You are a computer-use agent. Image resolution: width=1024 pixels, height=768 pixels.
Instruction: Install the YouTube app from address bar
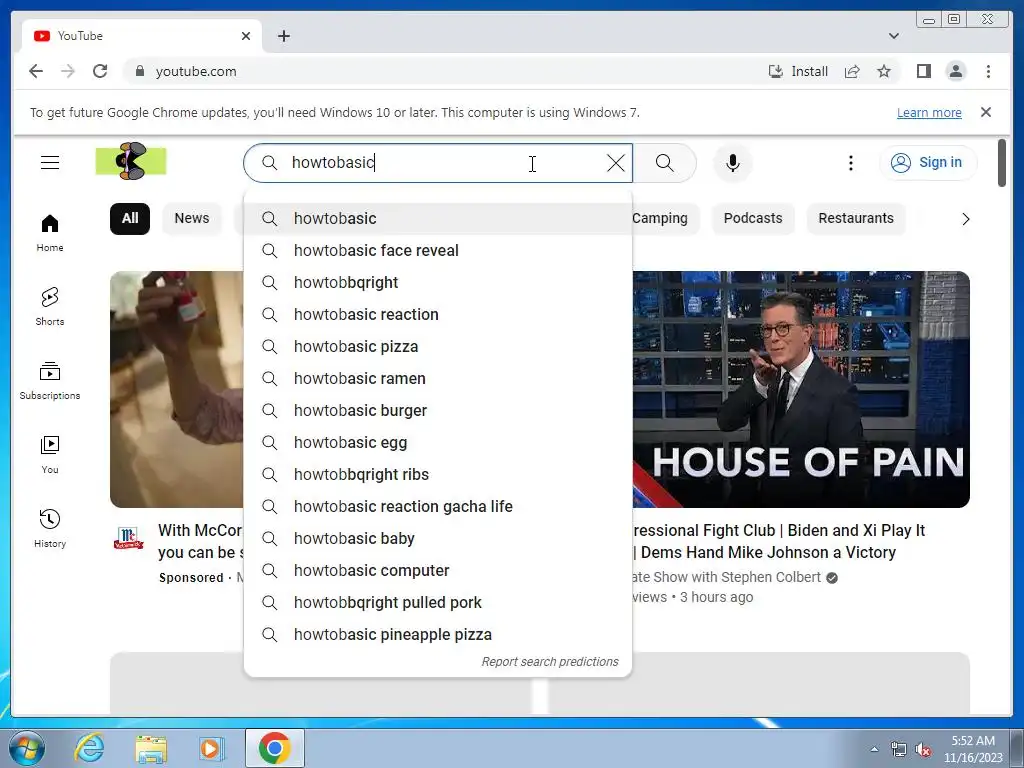798,71
